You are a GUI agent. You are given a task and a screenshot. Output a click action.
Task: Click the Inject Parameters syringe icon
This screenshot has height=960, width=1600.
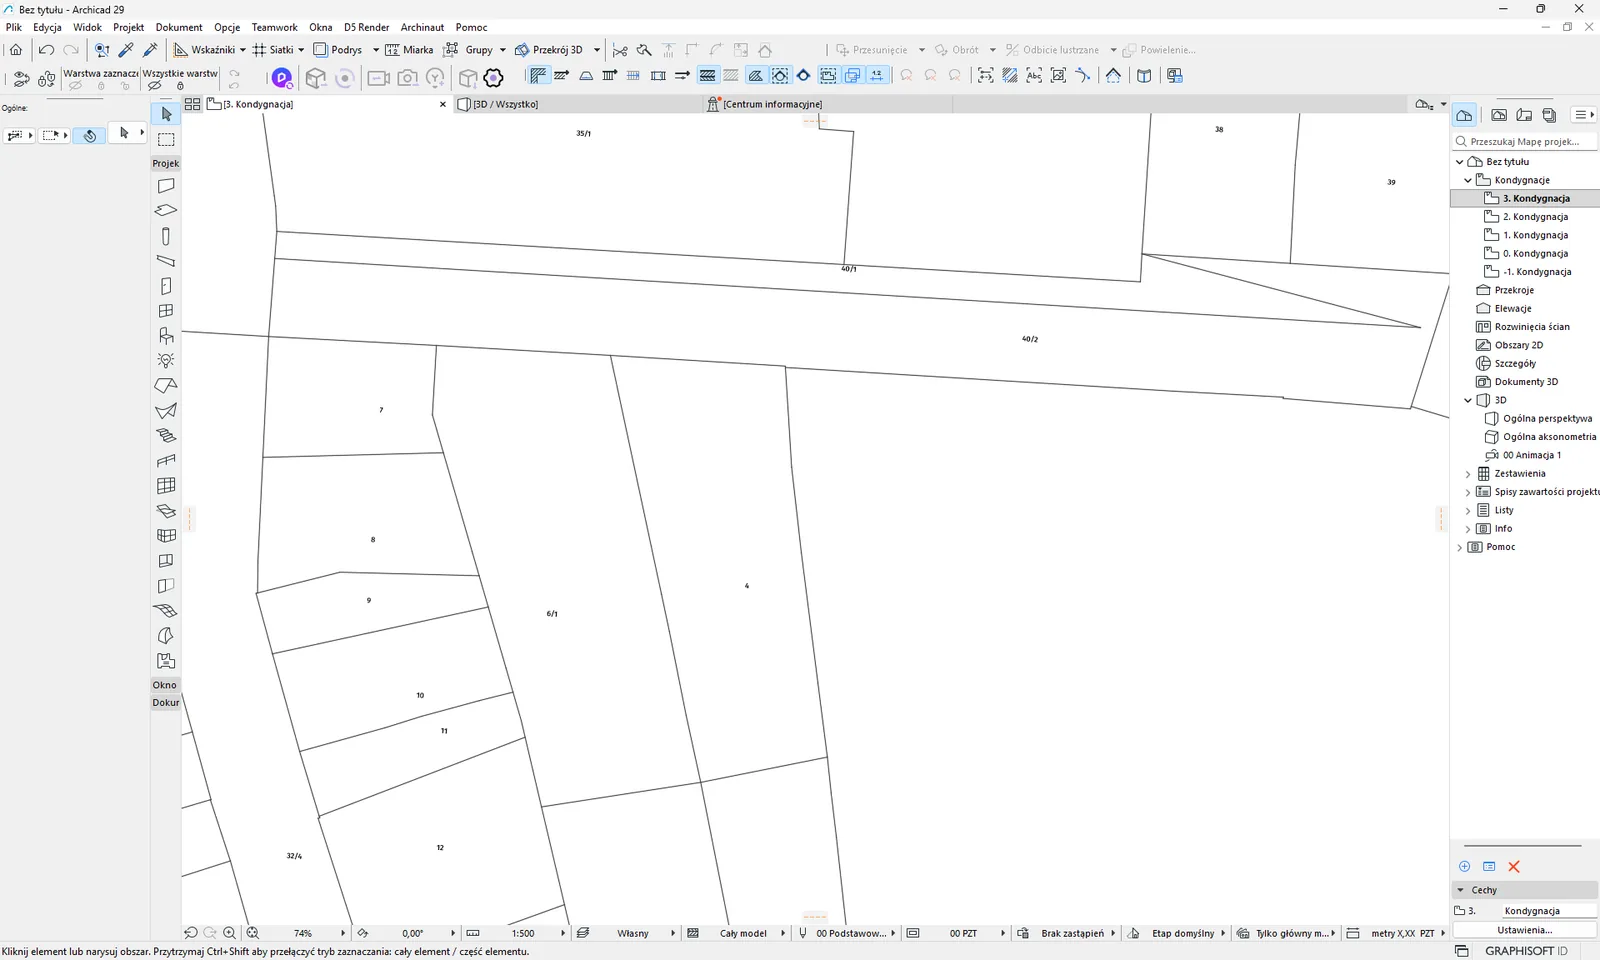(x=151, y=50)
